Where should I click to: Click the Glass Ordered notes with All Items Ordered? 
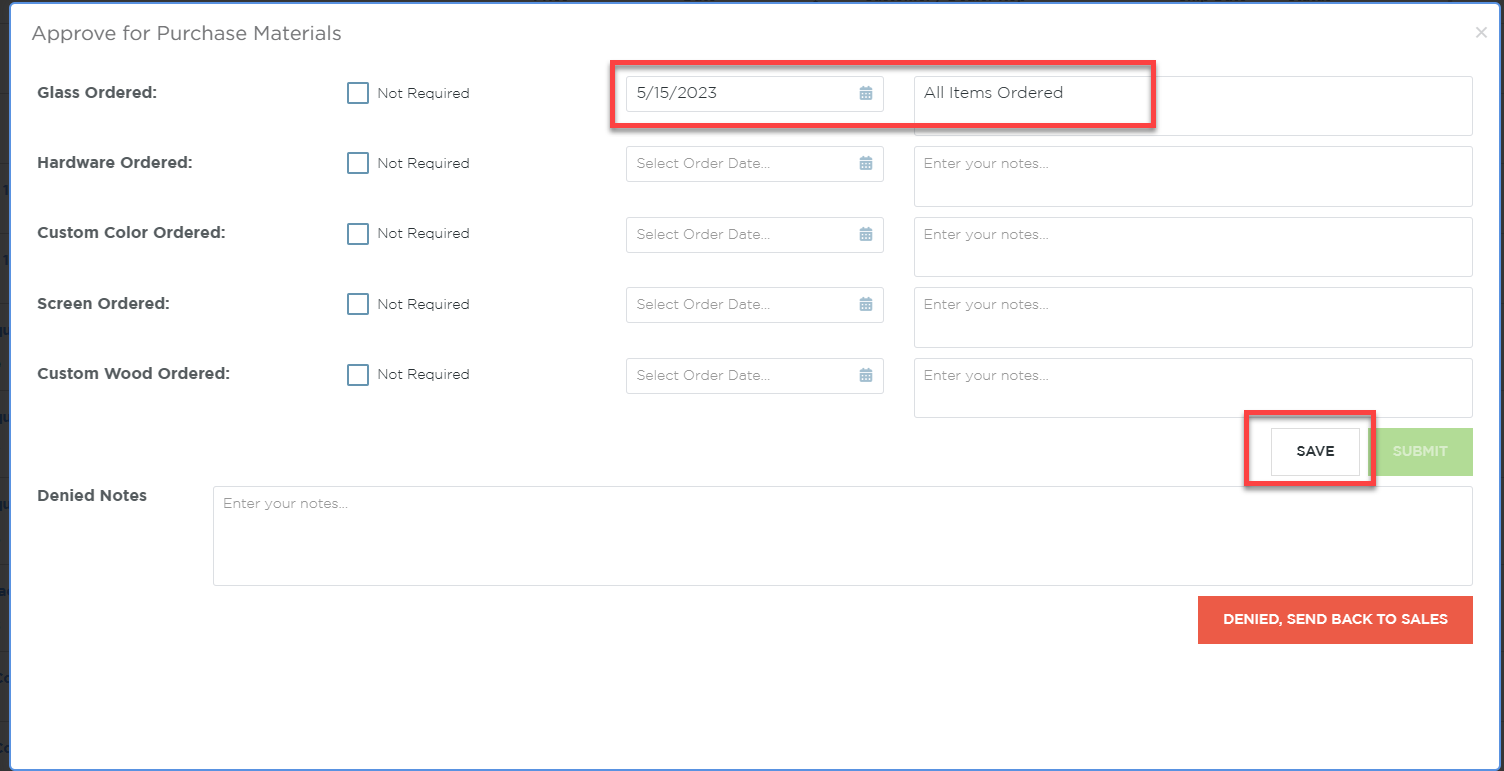point(1193,106)
